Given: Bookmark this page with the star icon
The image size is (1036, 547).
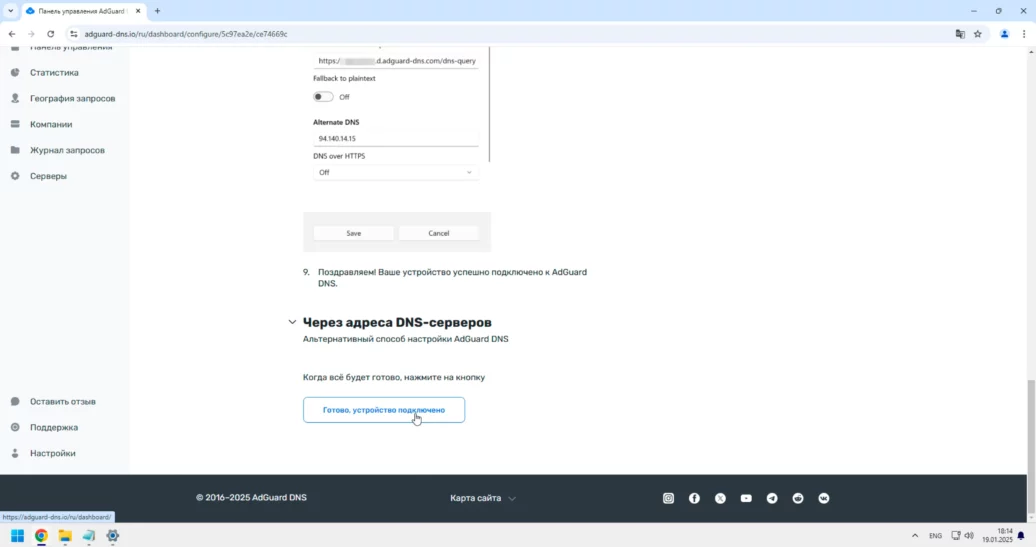Looking at the screenshot, I should coord(978,33).
